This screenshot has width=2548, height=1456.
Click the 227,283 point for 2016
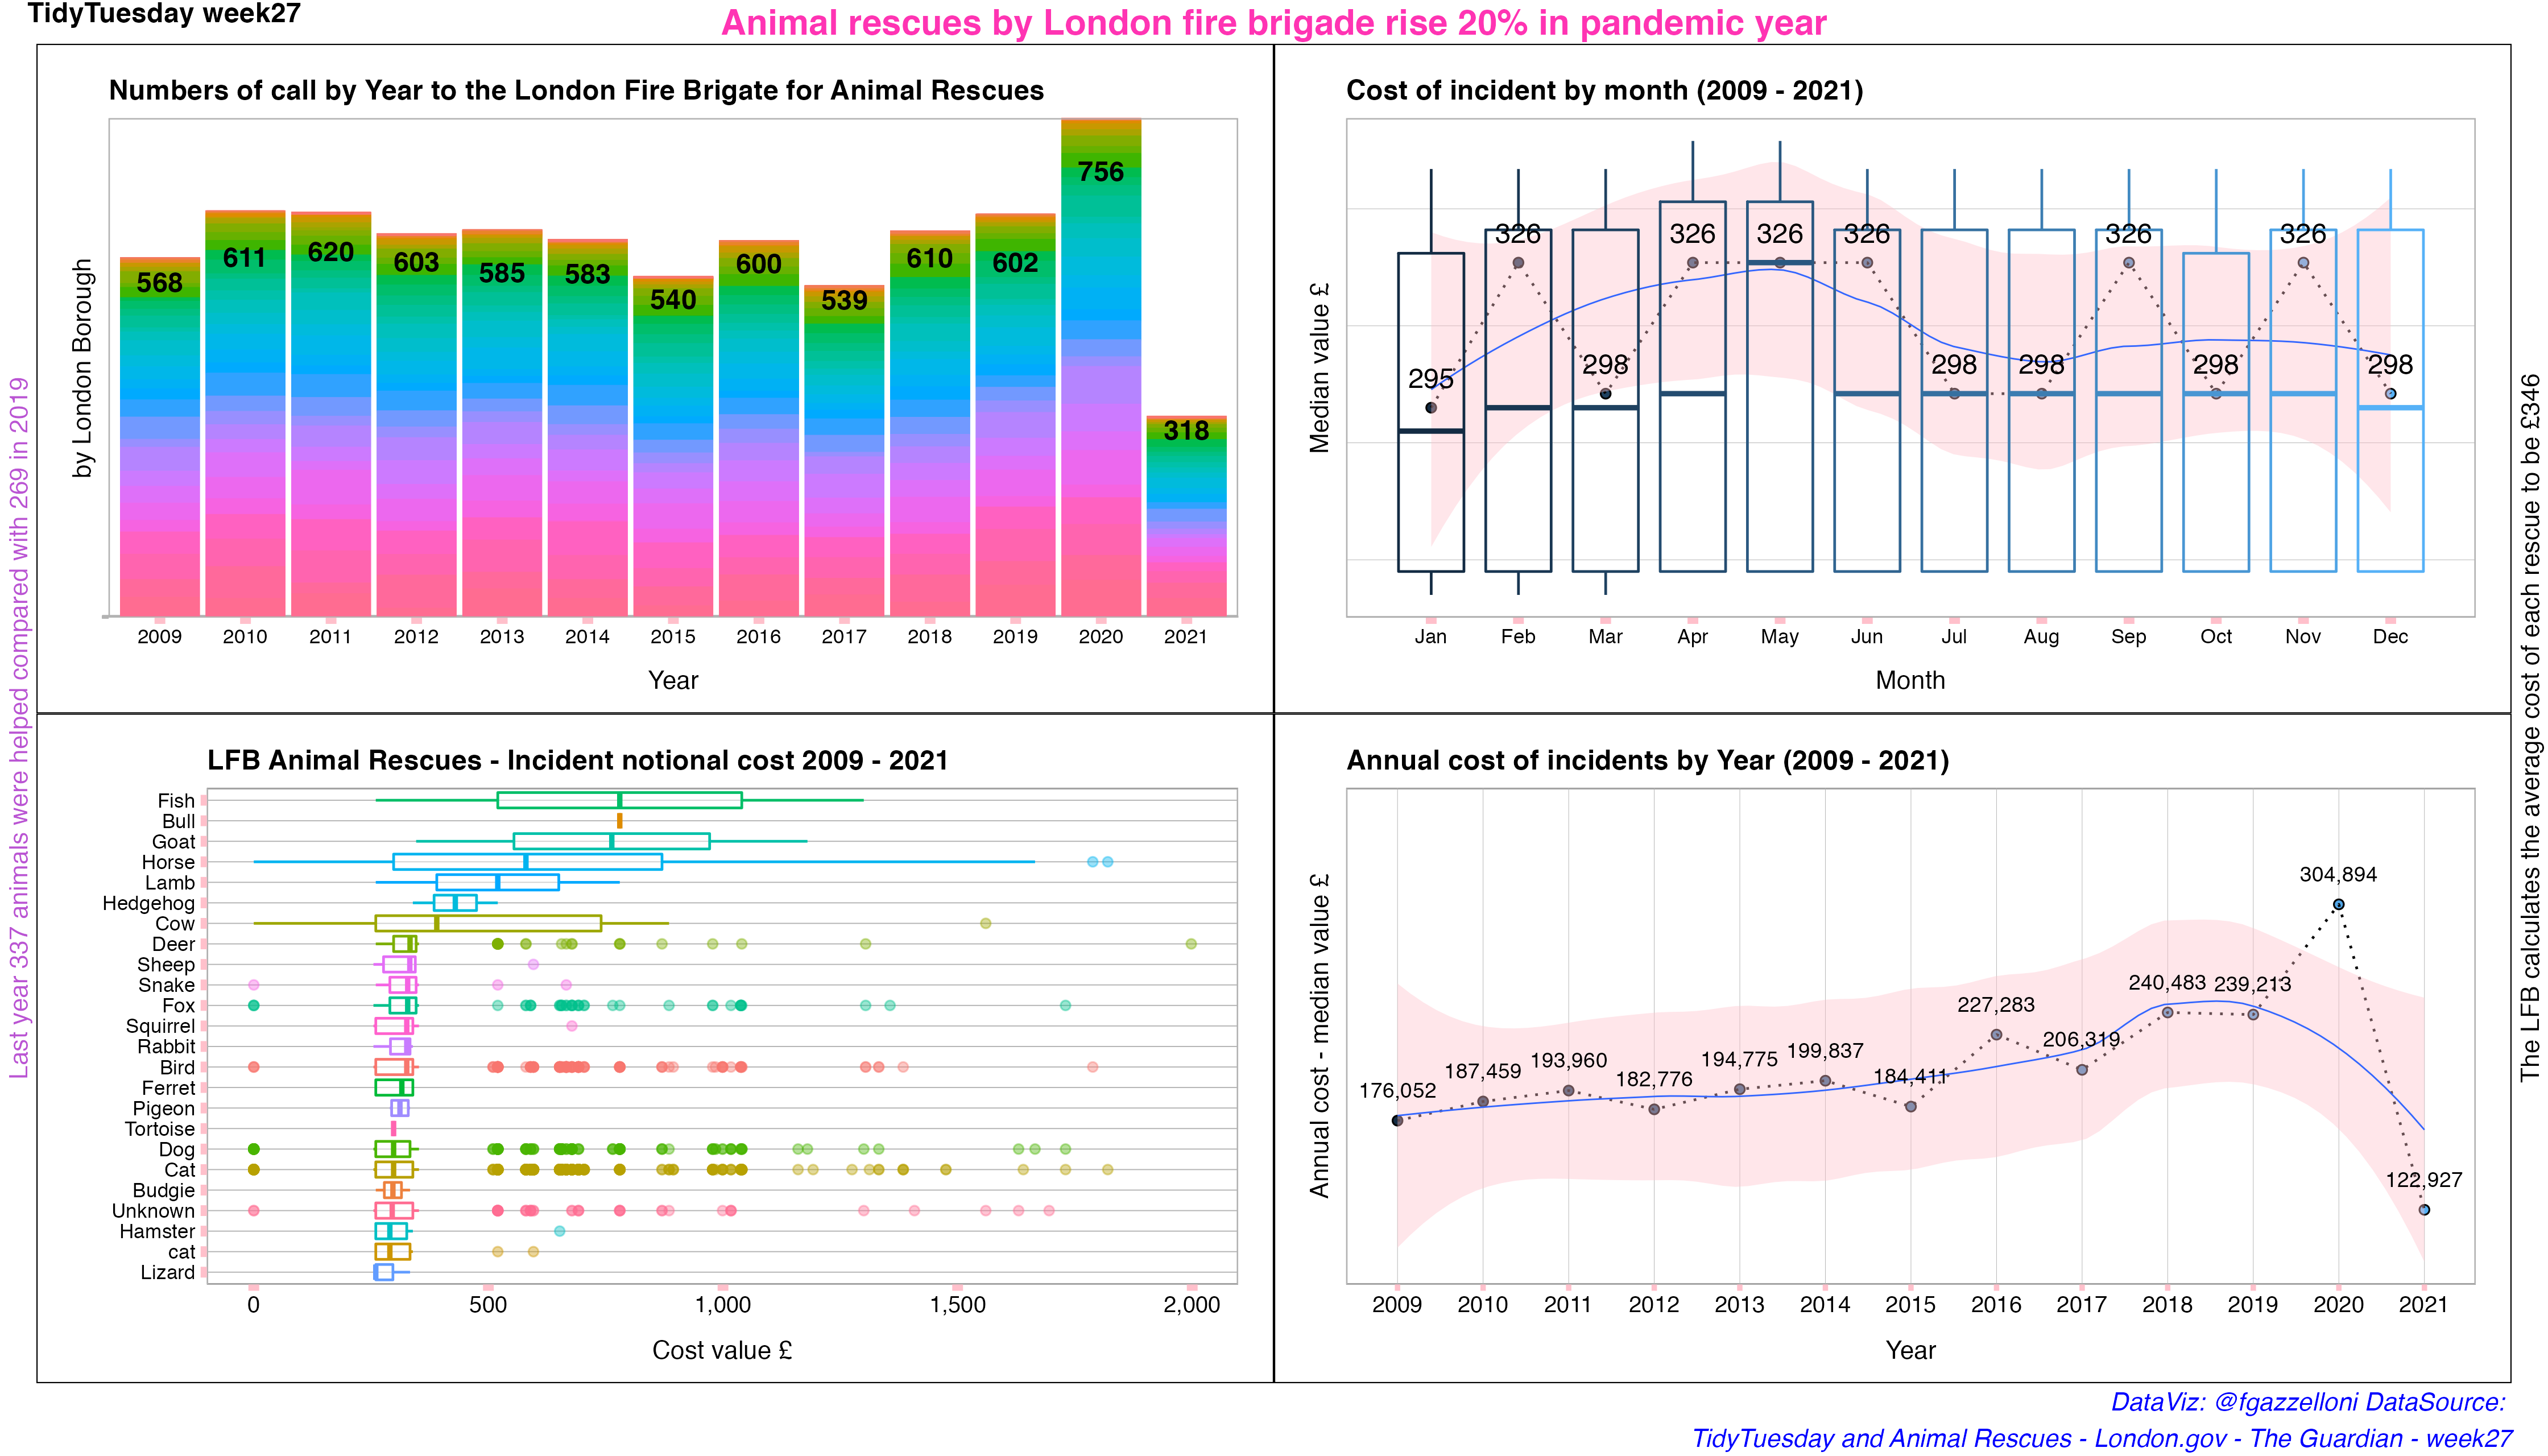[x=1996, y=1035]
